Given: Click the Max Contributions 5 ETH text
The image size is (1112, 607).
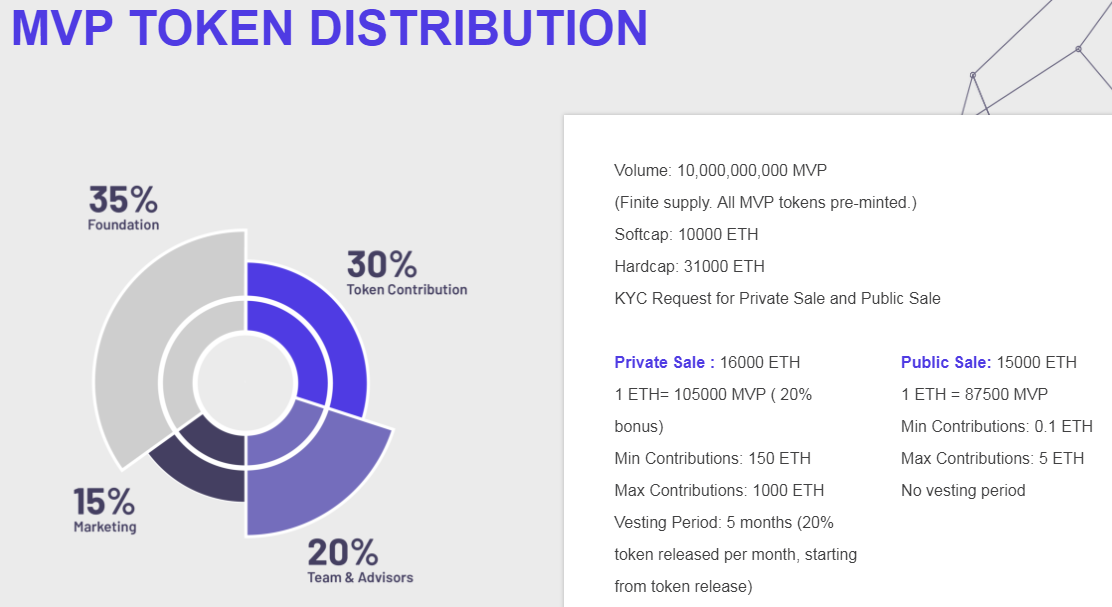Looking at the screenshot, I should tap(992, 458).
